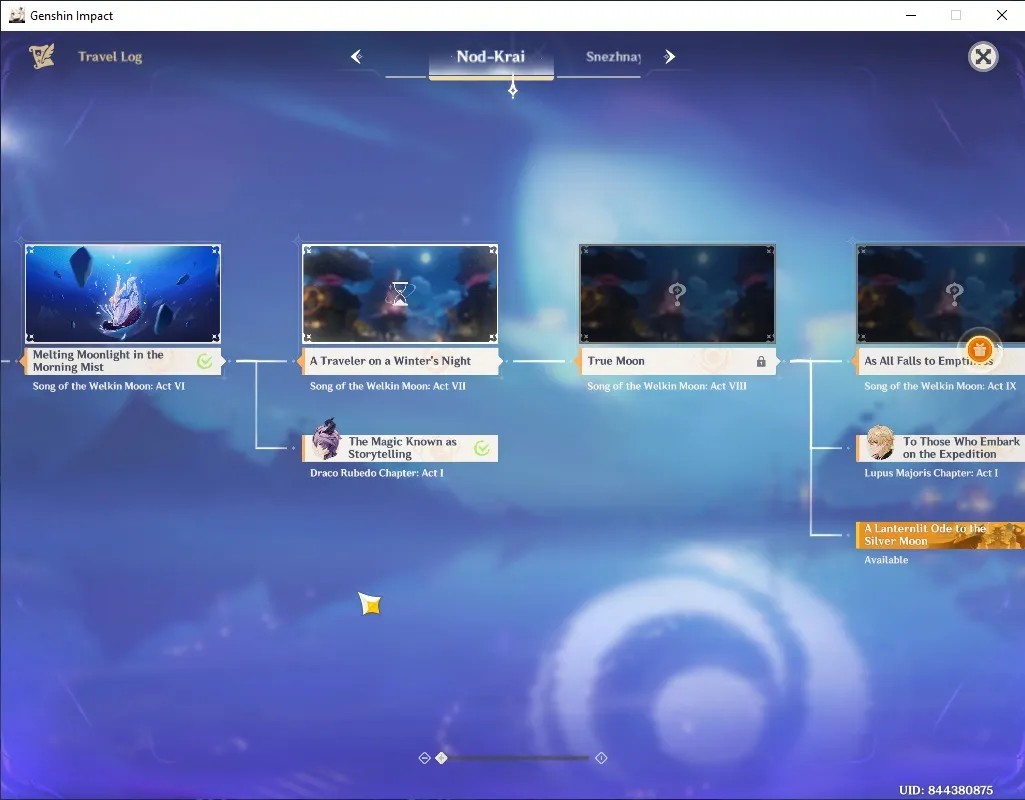Close the Travel Log with X icon
The height and width of the screenshot is (800, 1025).
tap(983, 57)
